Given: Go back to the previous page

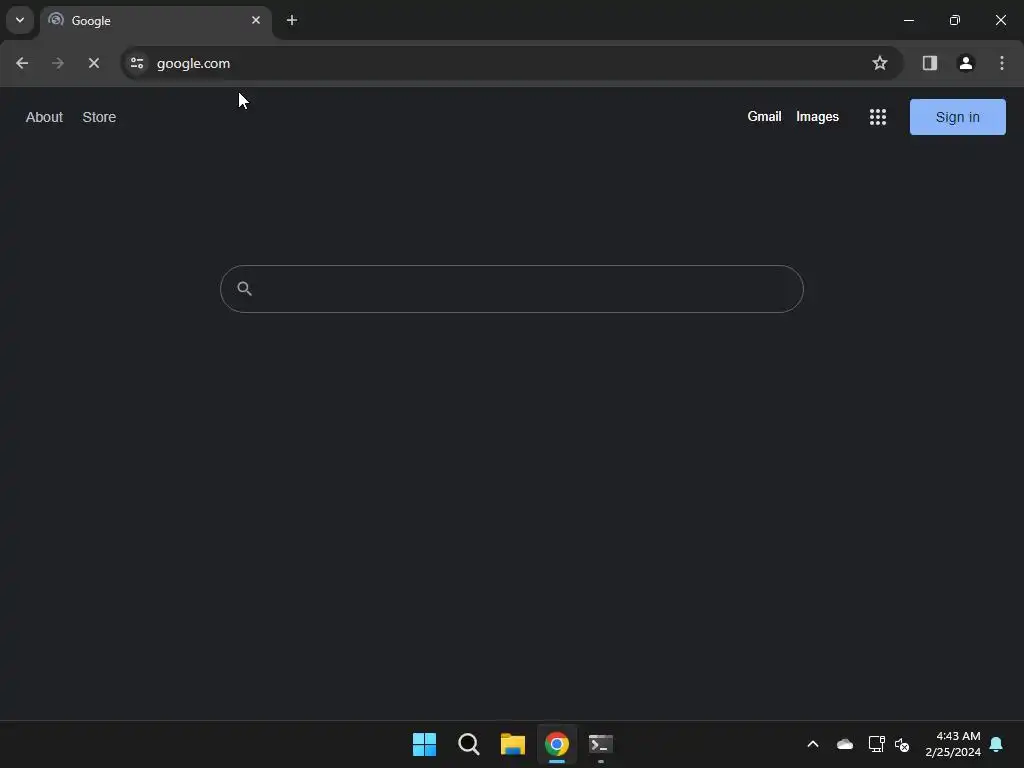Looking at the screenshot, I should tap(22, 63).
